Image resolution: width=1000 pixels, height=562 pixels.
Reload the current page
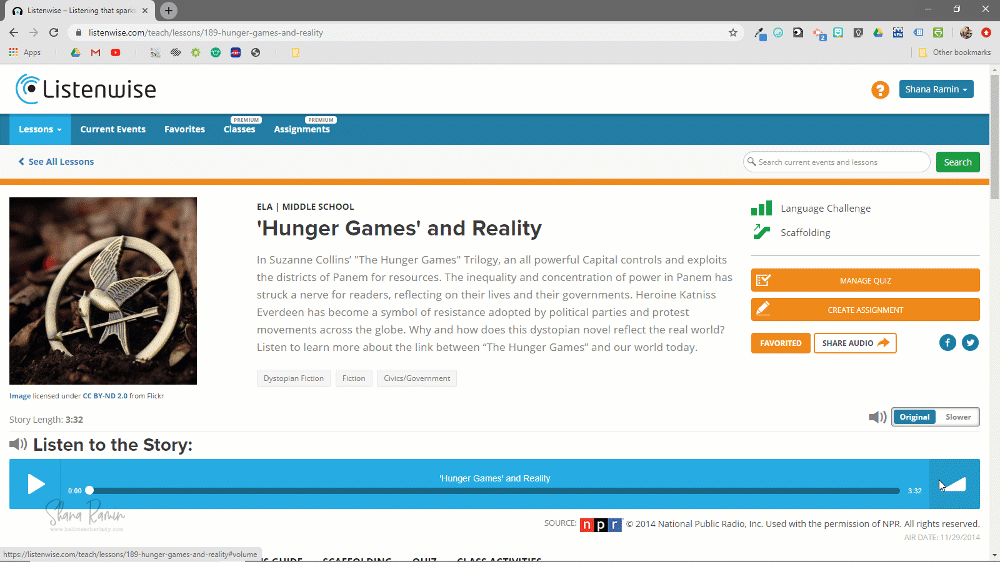click(x=54, y=33)
